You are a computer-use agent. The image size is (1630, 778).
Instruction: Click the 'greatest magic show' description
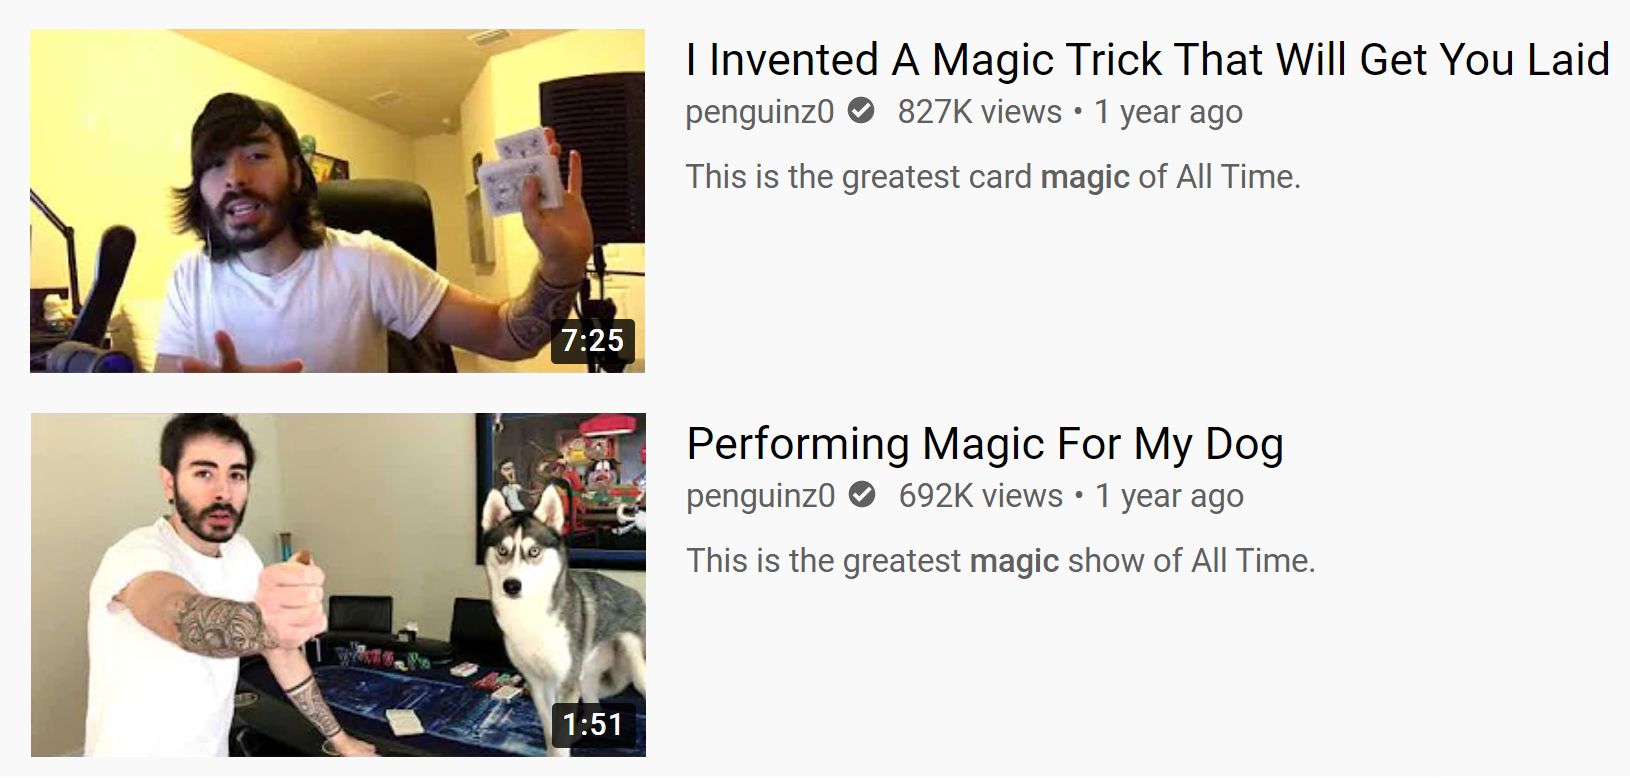1001,561
